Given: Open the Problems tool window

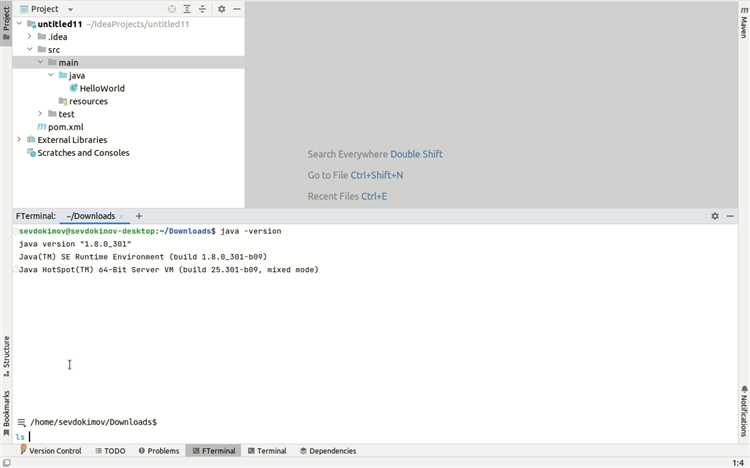Looking at the screenshot, I should pyautogui.click(x=159, y=451).
